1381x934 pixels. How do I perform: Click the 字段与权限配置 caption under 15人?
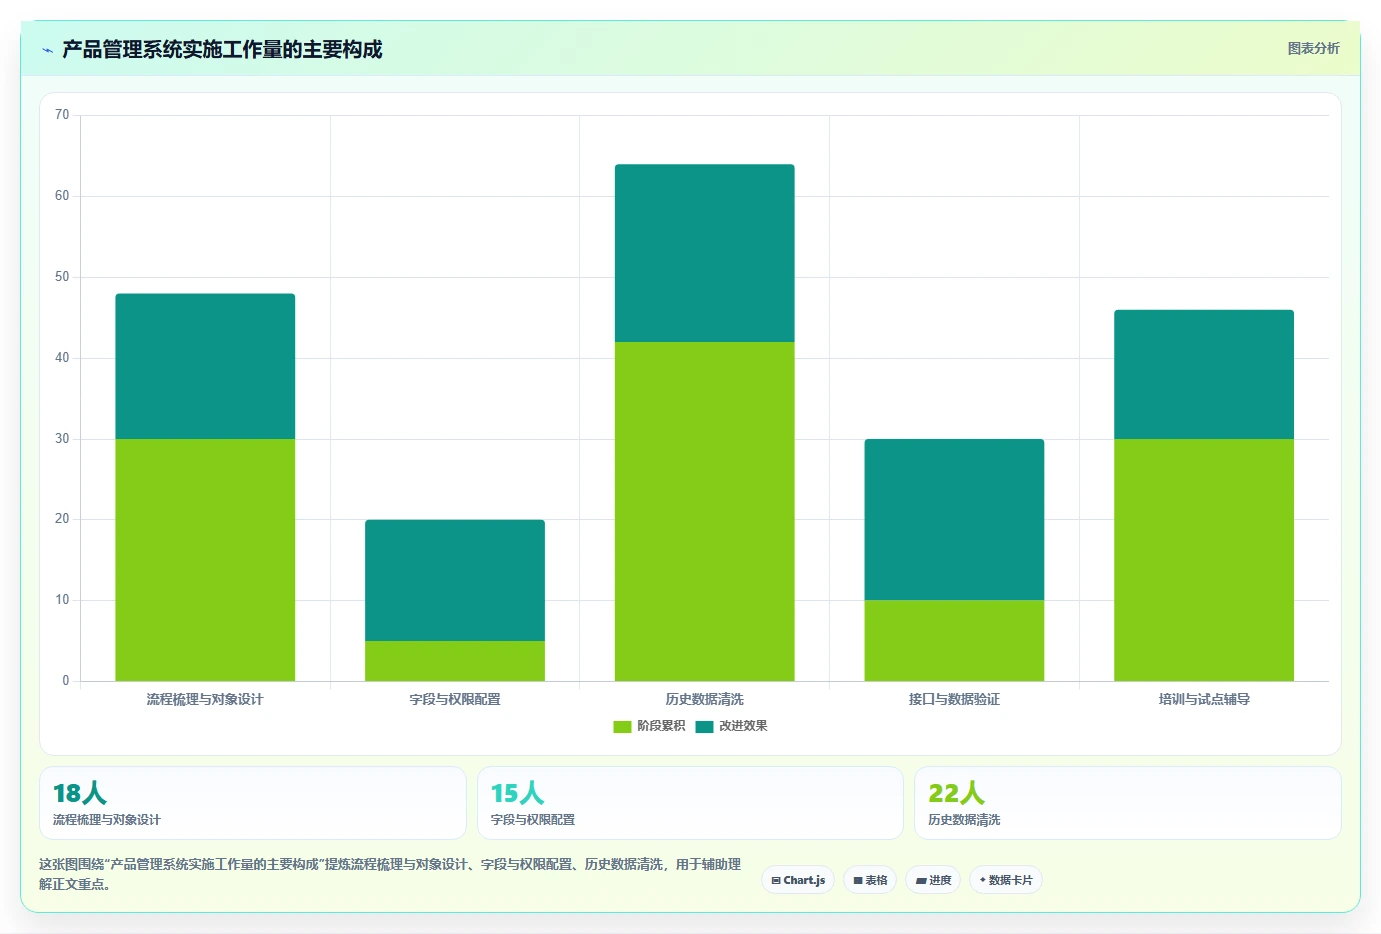pyautogui.click(x=533, y=820)
